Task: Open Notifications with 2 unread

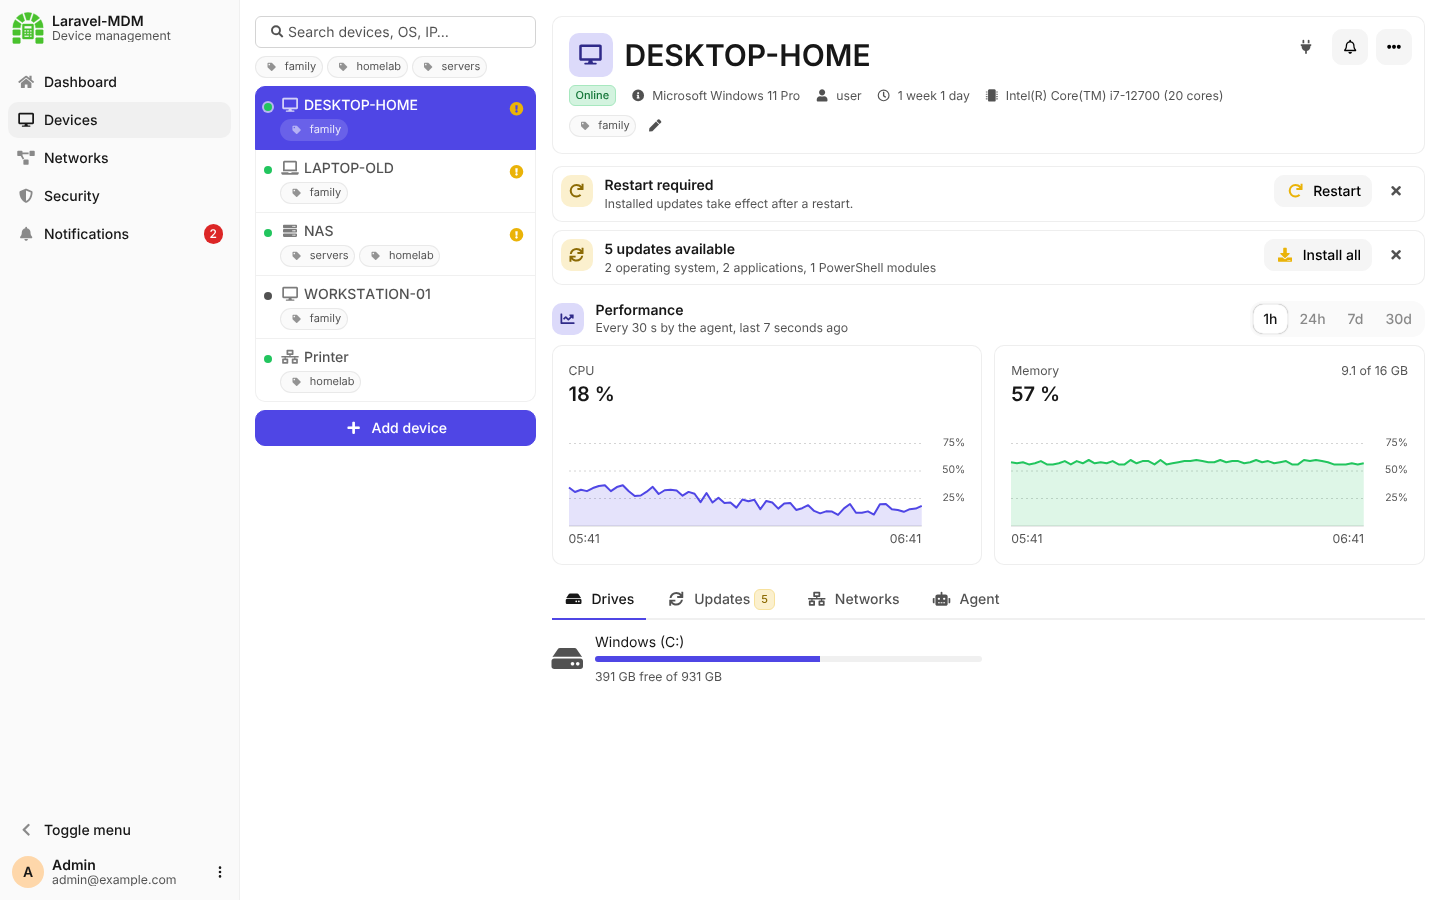Action: tap(119, 234)
